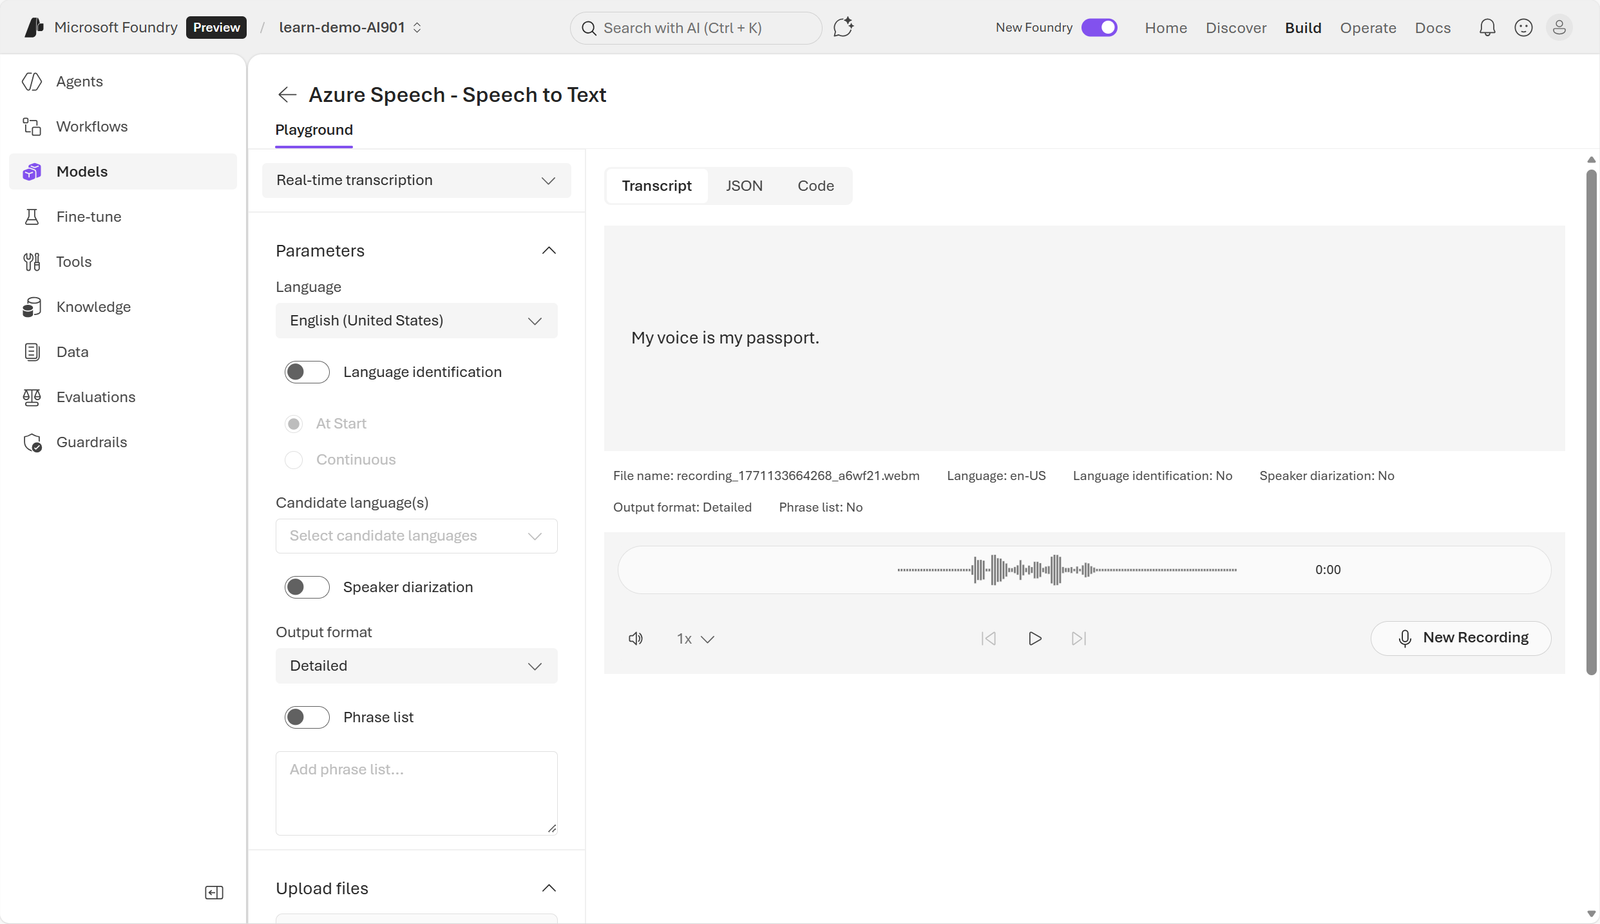
Task: Click the Agents label in sidebar
Action: [x=80, y=81]
